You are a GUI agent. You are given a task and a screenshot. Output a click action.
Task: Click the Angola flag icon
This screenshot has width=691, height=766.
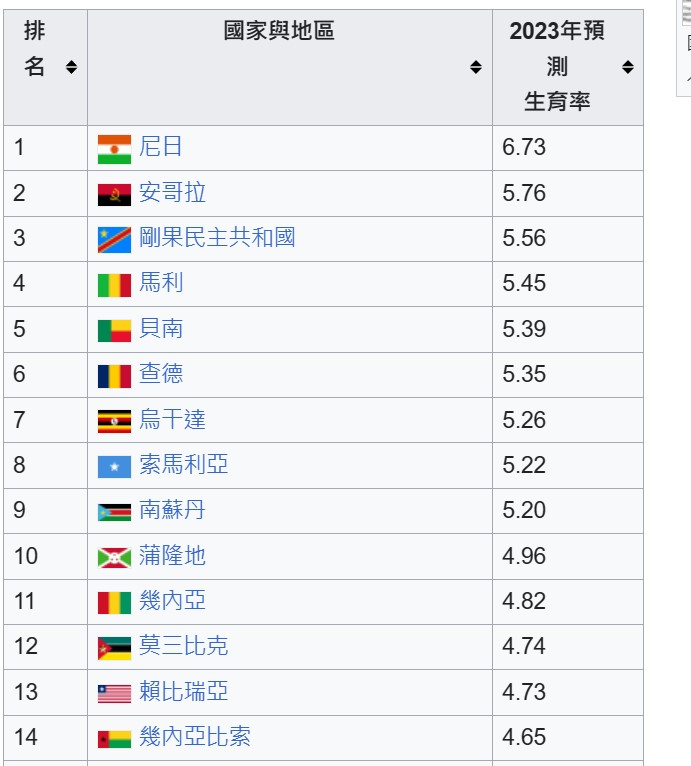(x=114, y=195)
